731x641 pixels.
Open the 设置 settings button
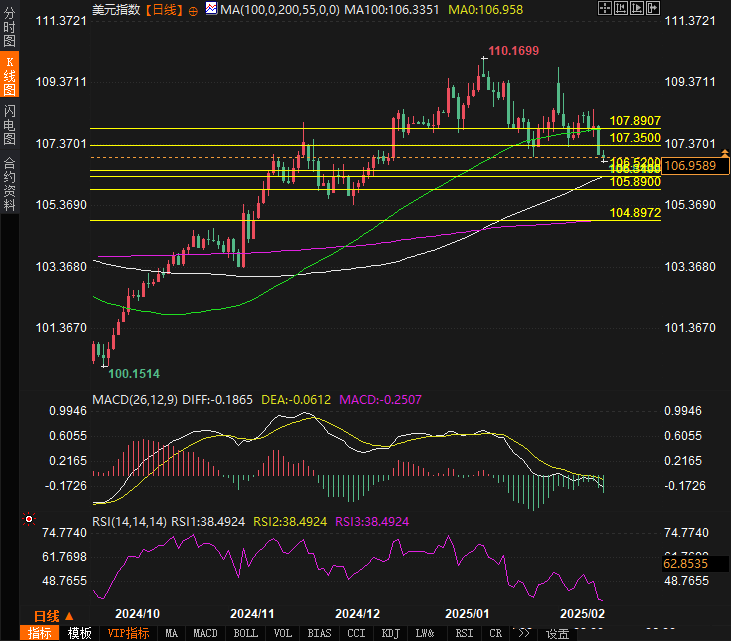coord(557,633)
